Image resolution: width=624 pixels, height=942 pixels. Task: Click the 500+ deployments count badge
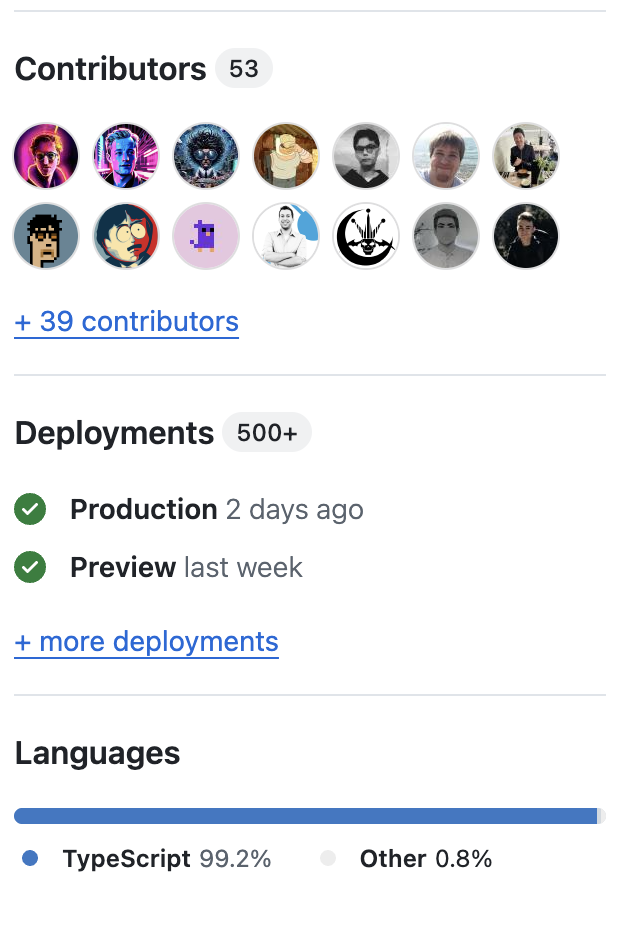tap(267, 433)
